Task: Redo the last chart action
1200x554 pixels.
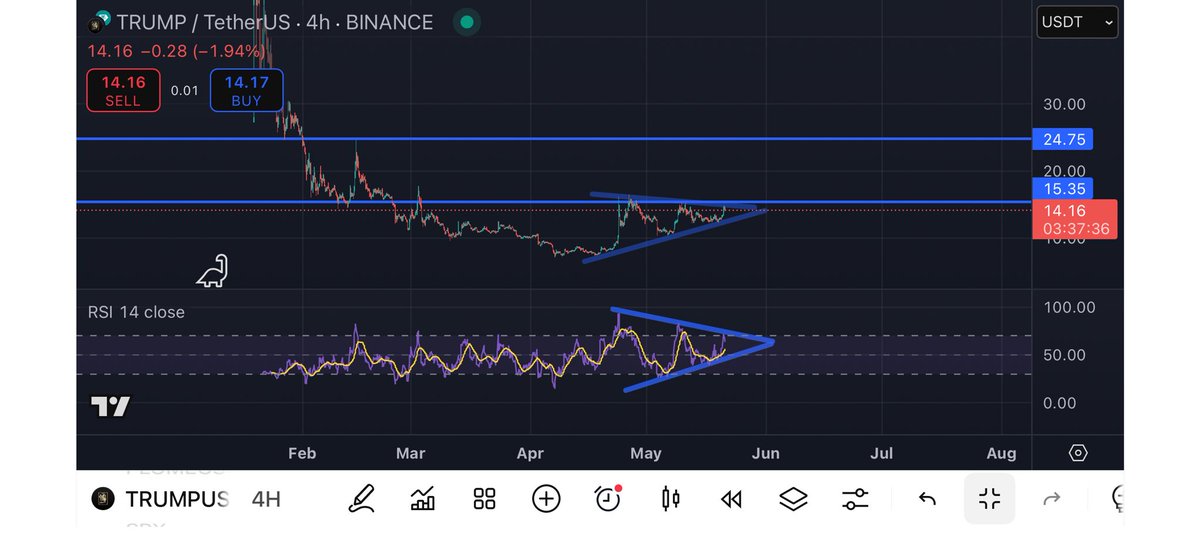Action: (1051, 498)
